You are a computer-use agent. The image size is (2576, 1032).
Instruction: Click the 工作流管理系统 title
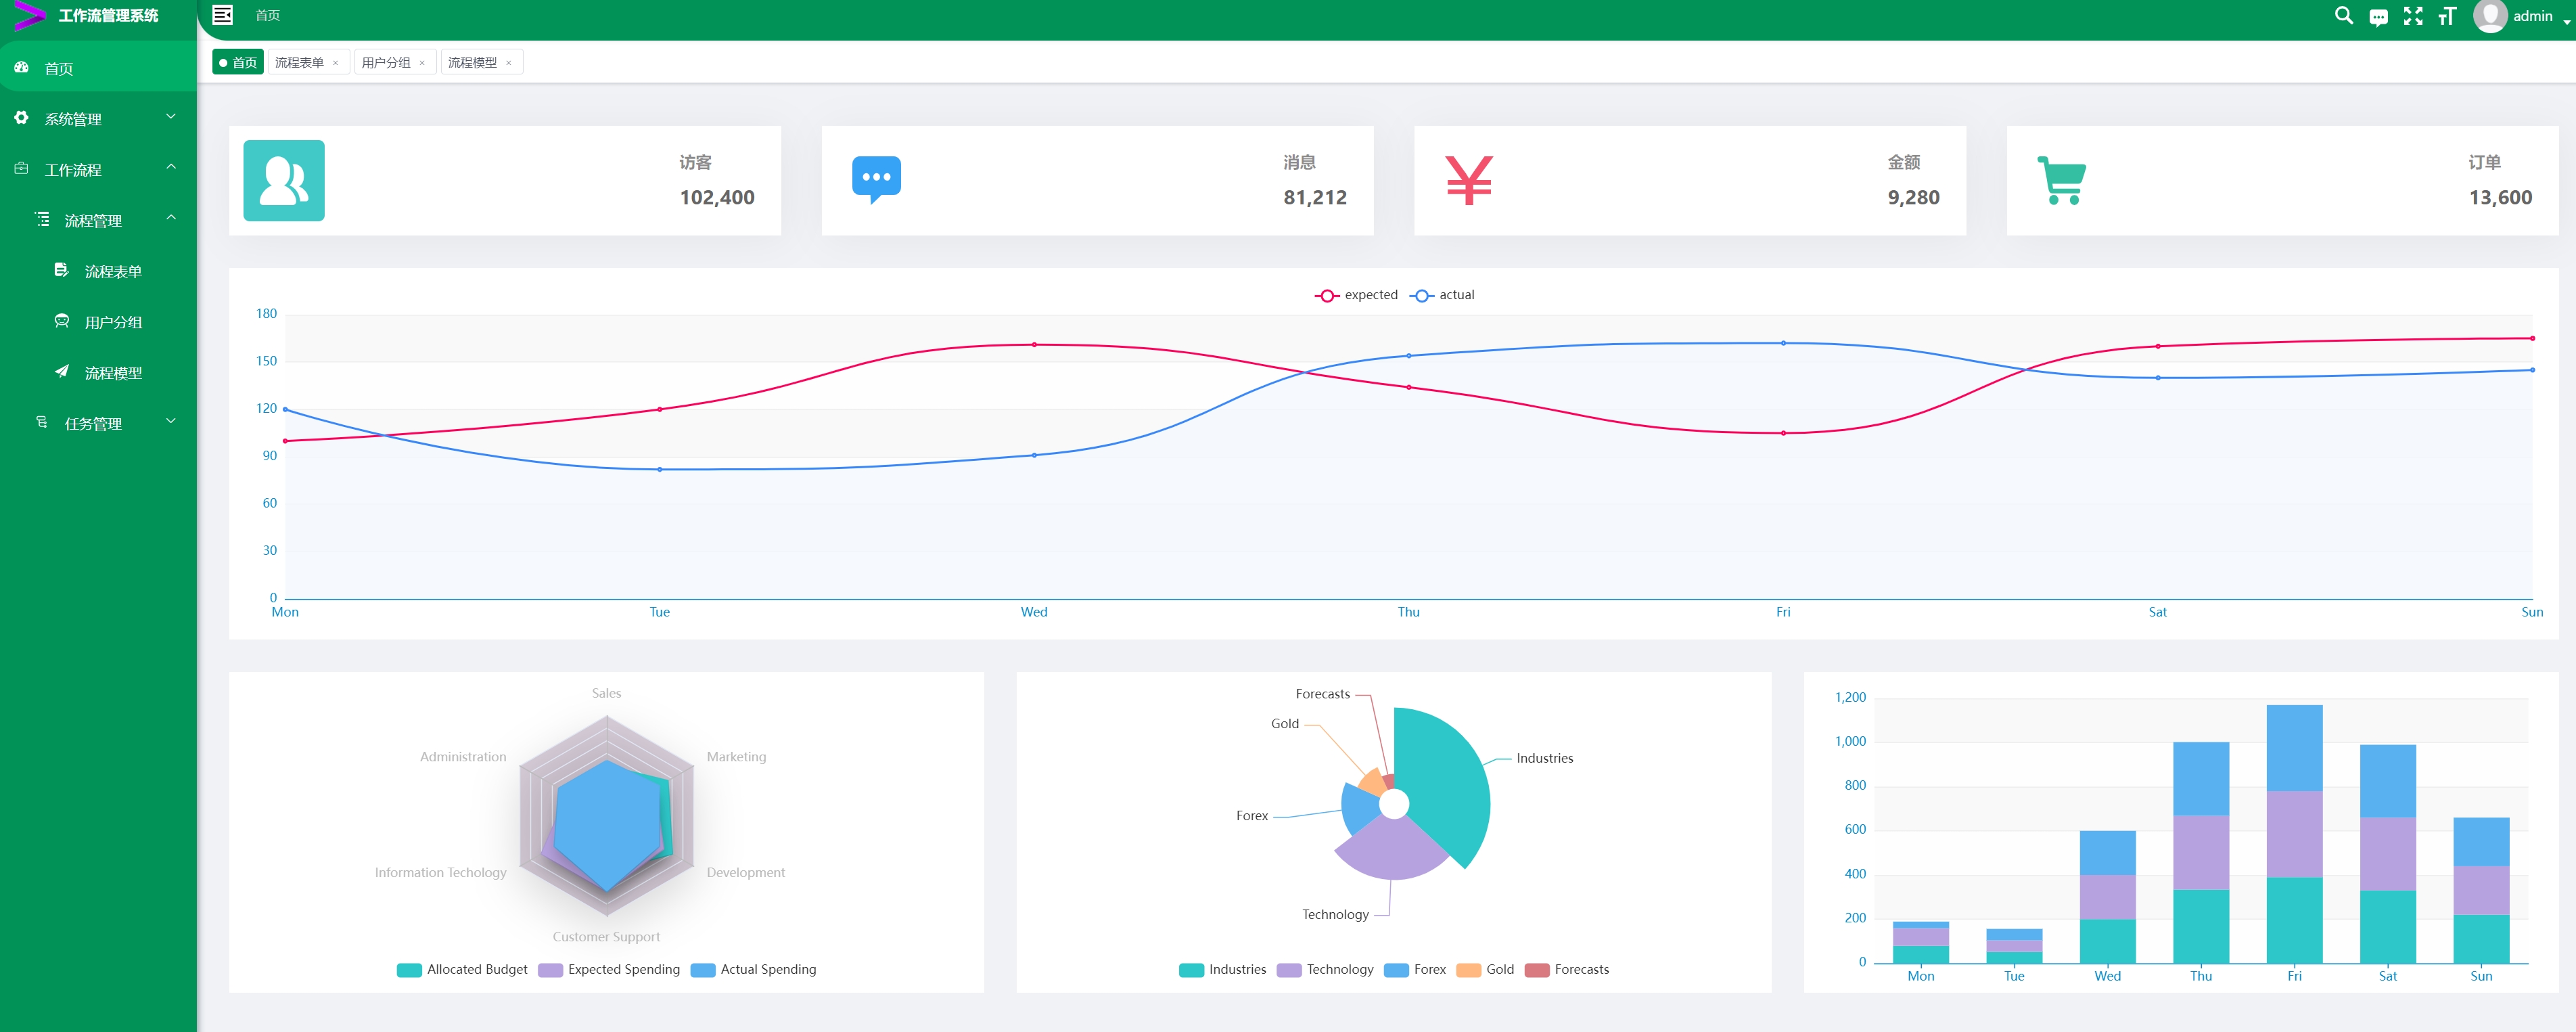[x=108, y=15]
